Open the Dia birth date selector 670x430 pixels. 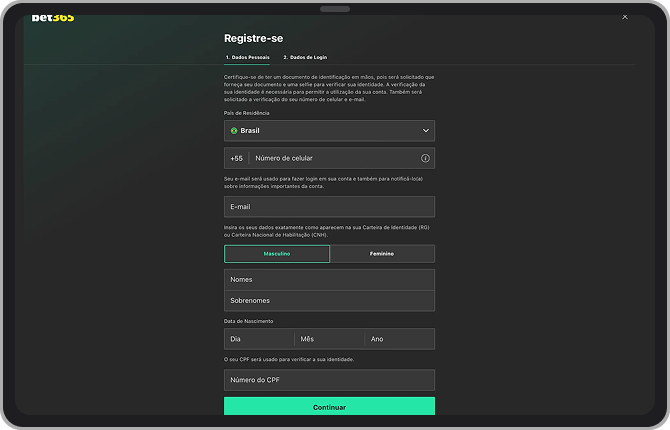tap(259, 339)
